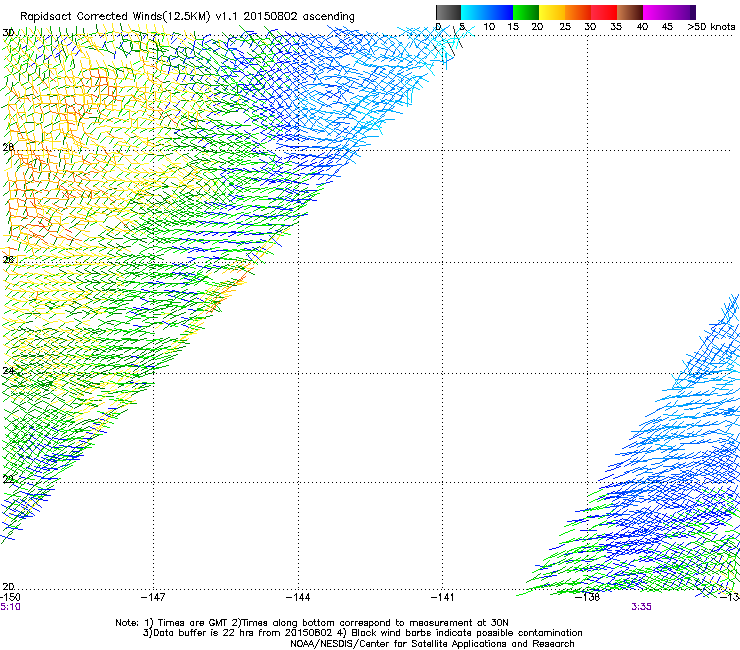Click the longitude label '-150'
The image size is (740, 650).
click(x=10, y=597)
